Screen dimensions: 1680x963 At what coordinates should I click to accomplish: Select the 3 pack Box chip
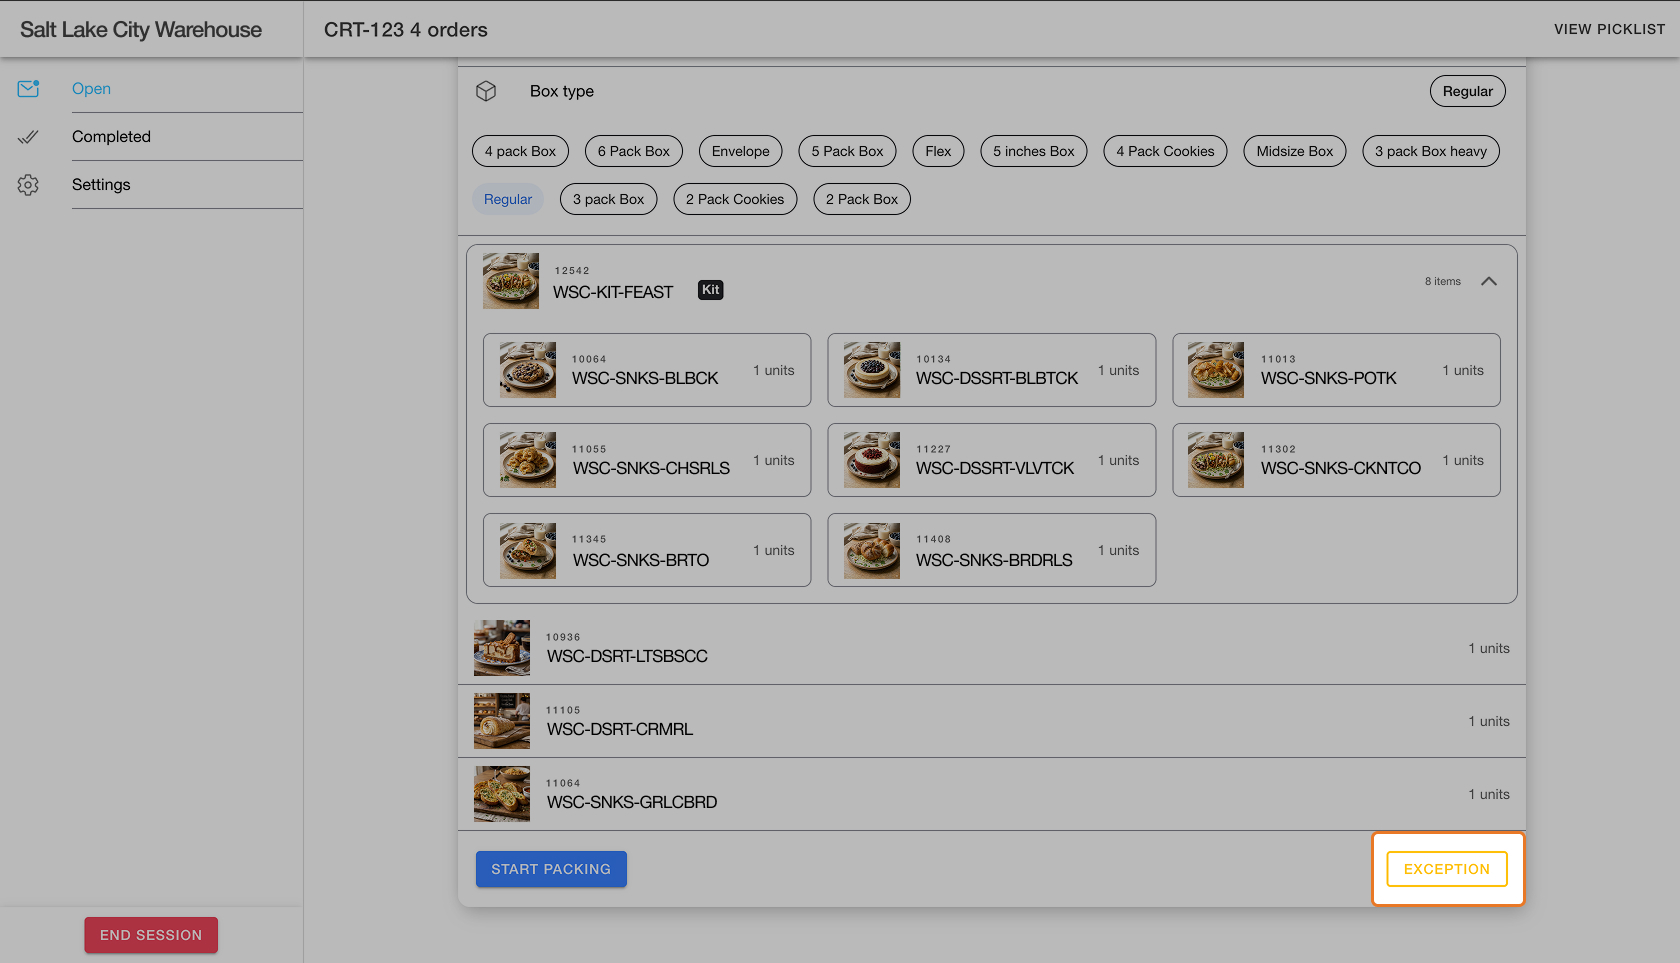tap(609, 199)
